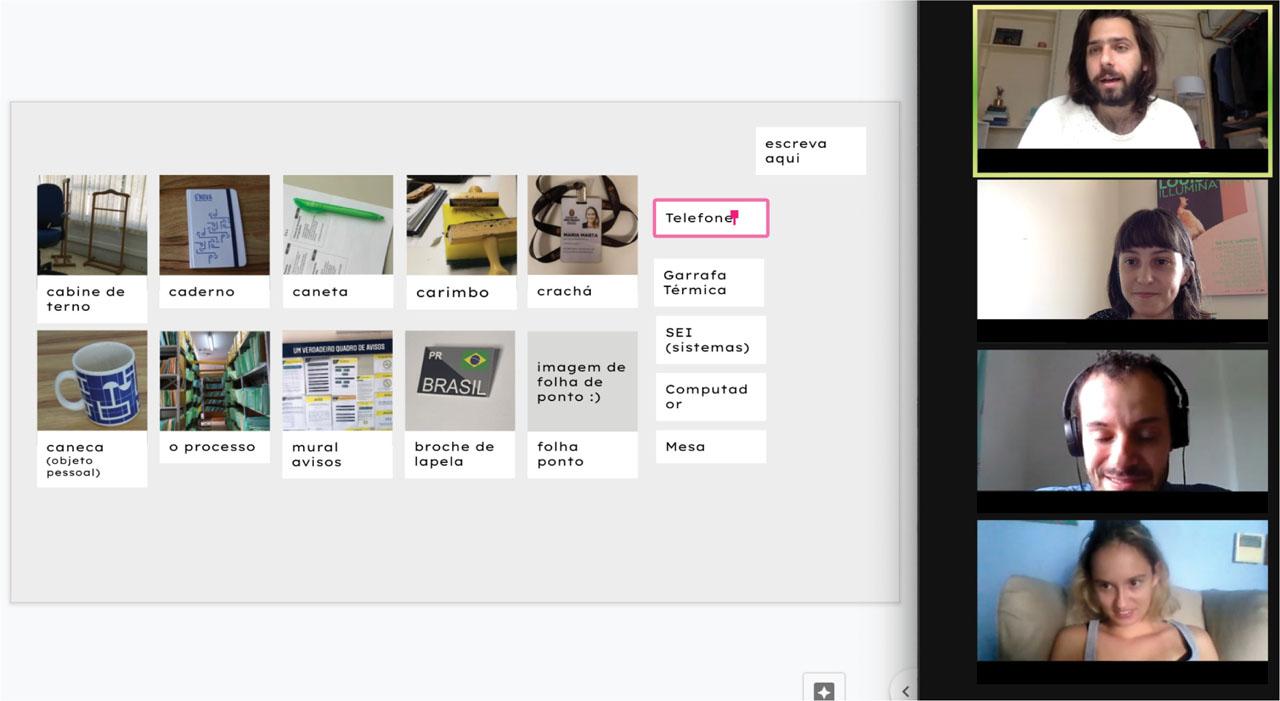The width and height of the screenshot is (1280, 701).
Task: Select the carimbo stamp photo
Action: pos(461,225)
